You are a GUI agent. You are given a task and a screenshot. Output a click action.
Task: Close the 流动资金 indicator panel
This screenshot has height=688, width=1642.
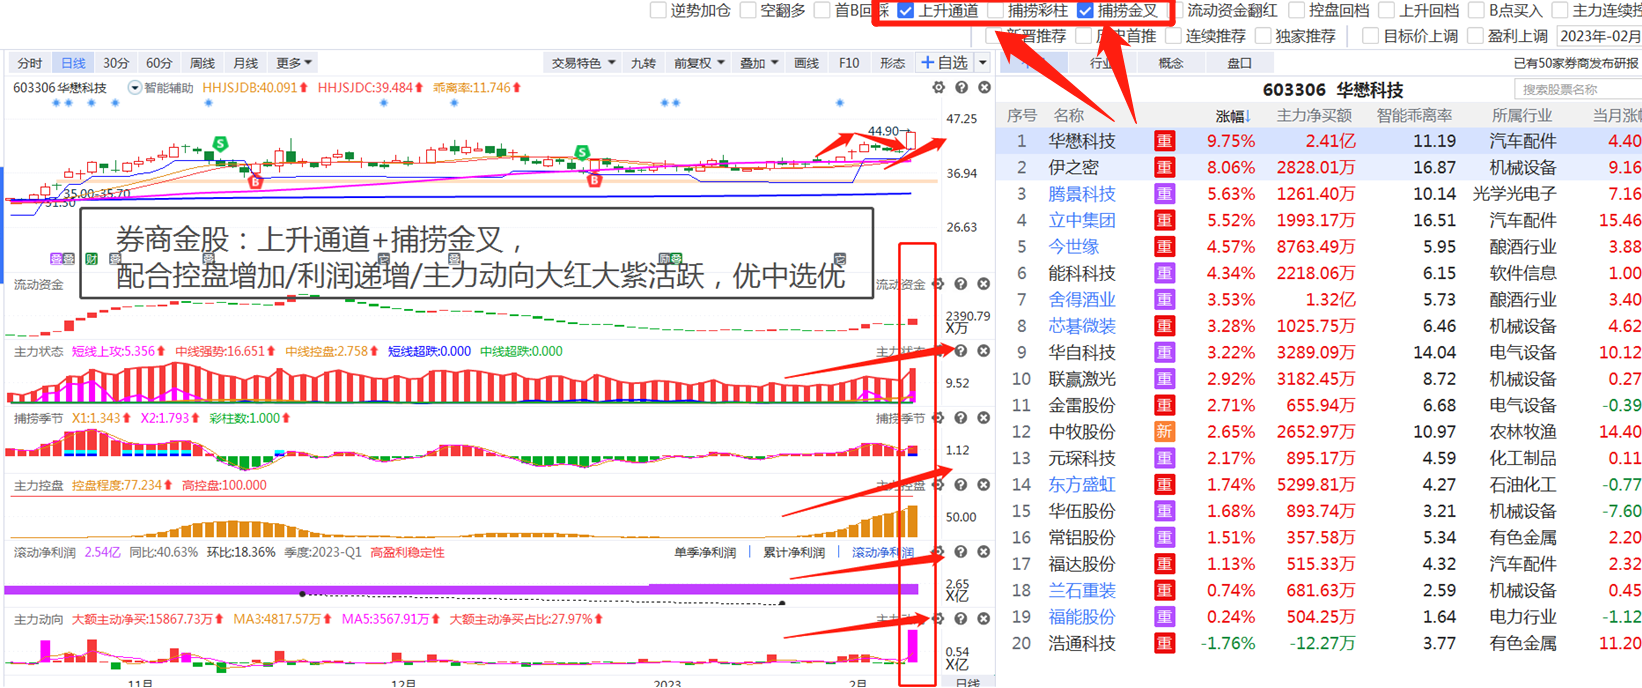coord(984,284)
